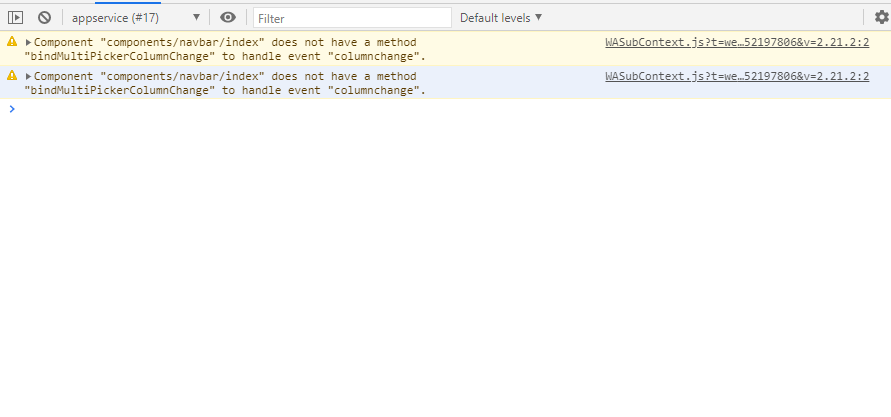Clear the console with the ban icon
The height and width of the screenshot is (417, 891).
pos(44,18)
